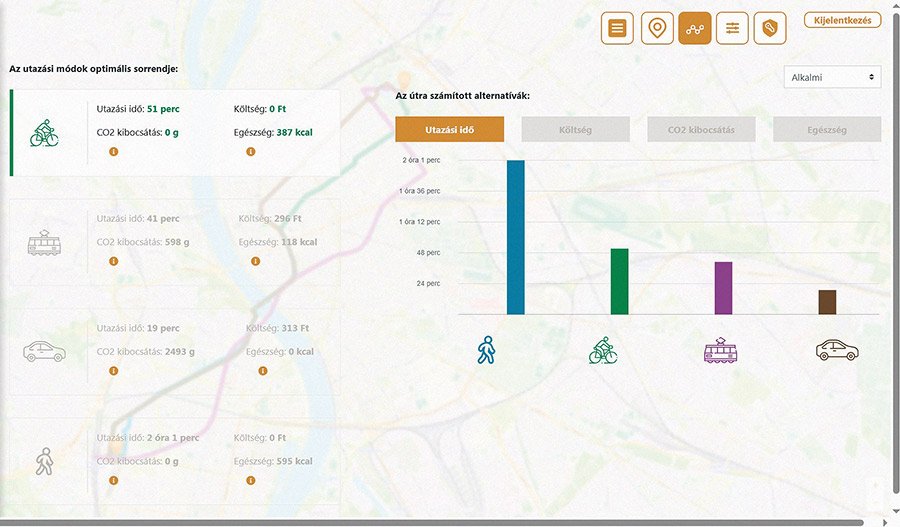Click info icon under bicycle CO2 kibocsátás
The height and width of the screenshot is (527, 900).
[113, 152]
